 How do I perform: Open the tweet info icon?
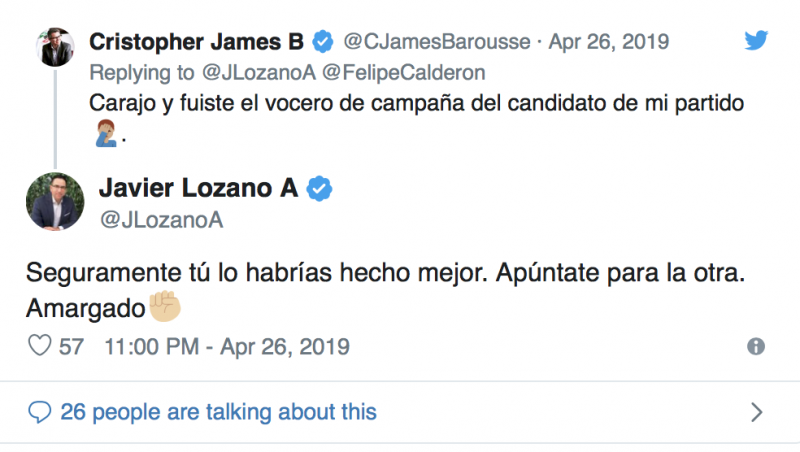click(756, 347)
